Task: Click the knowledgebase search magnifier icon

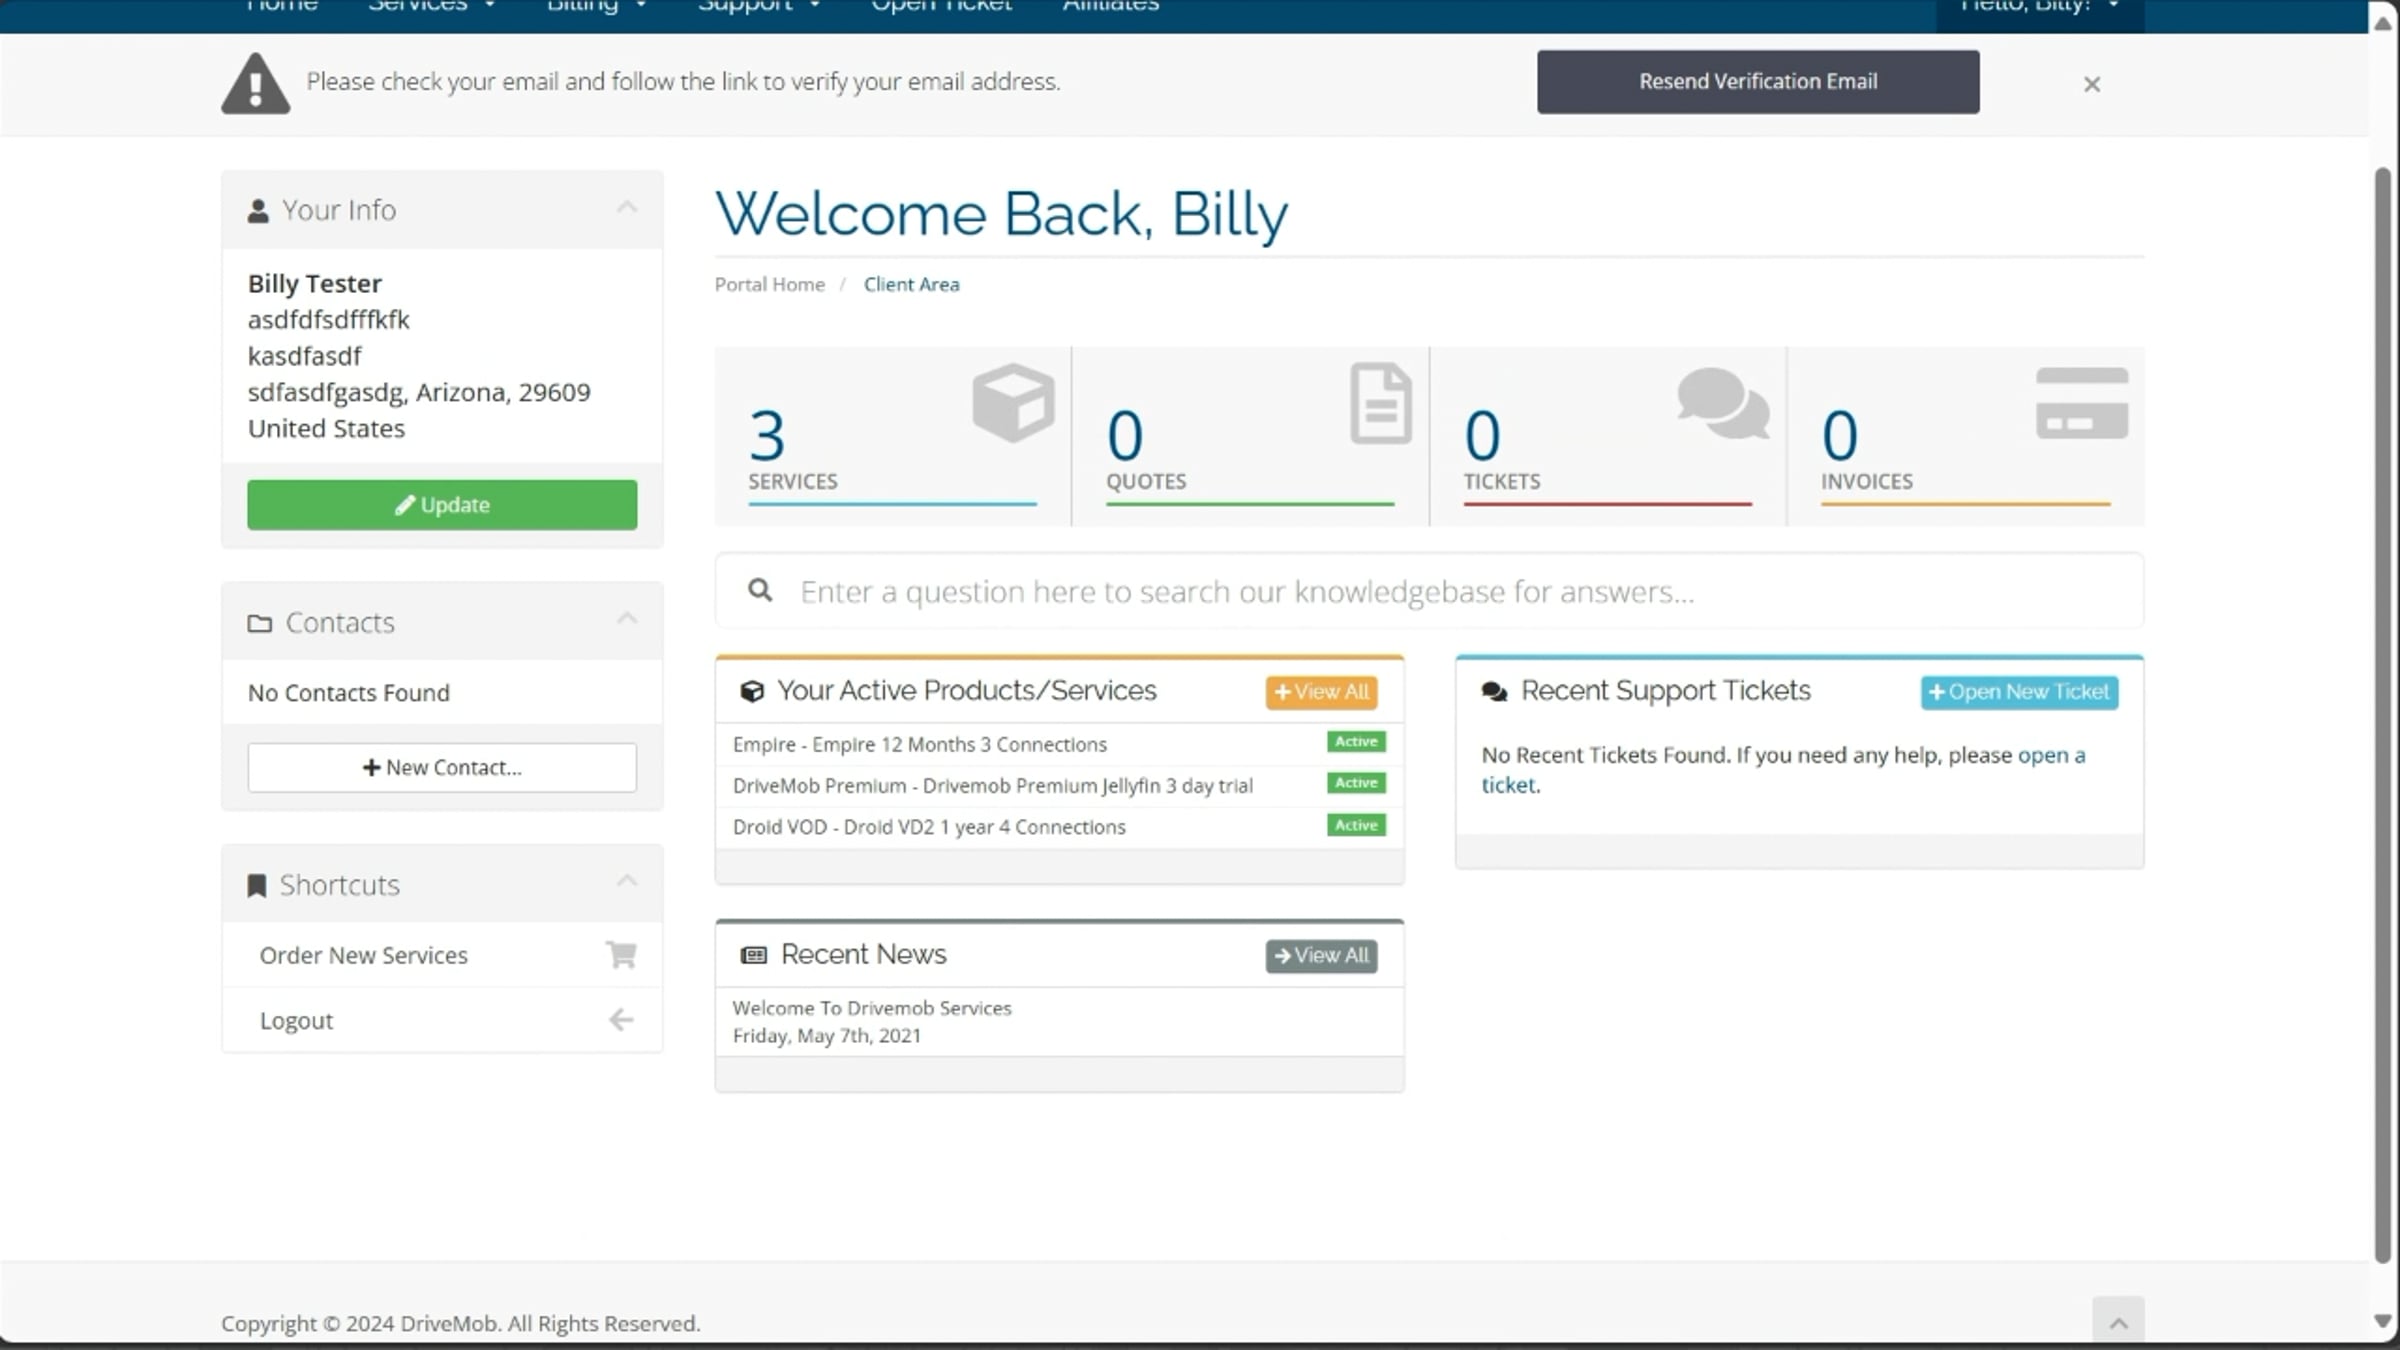Action: click(760, 591)
